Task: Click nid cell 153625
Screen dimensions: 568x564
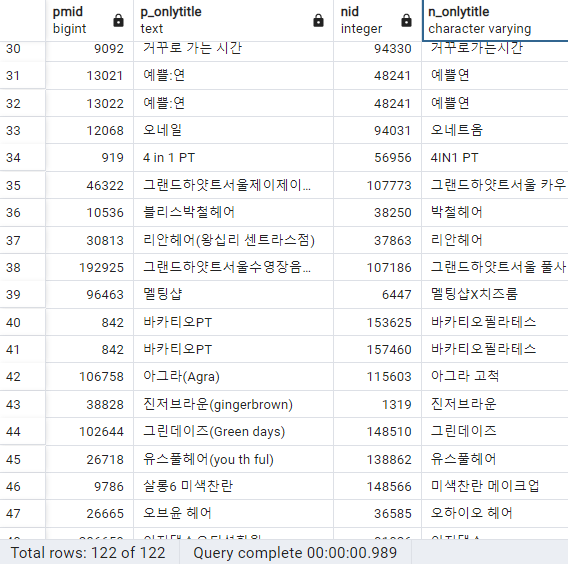Action: coord(377,322)
